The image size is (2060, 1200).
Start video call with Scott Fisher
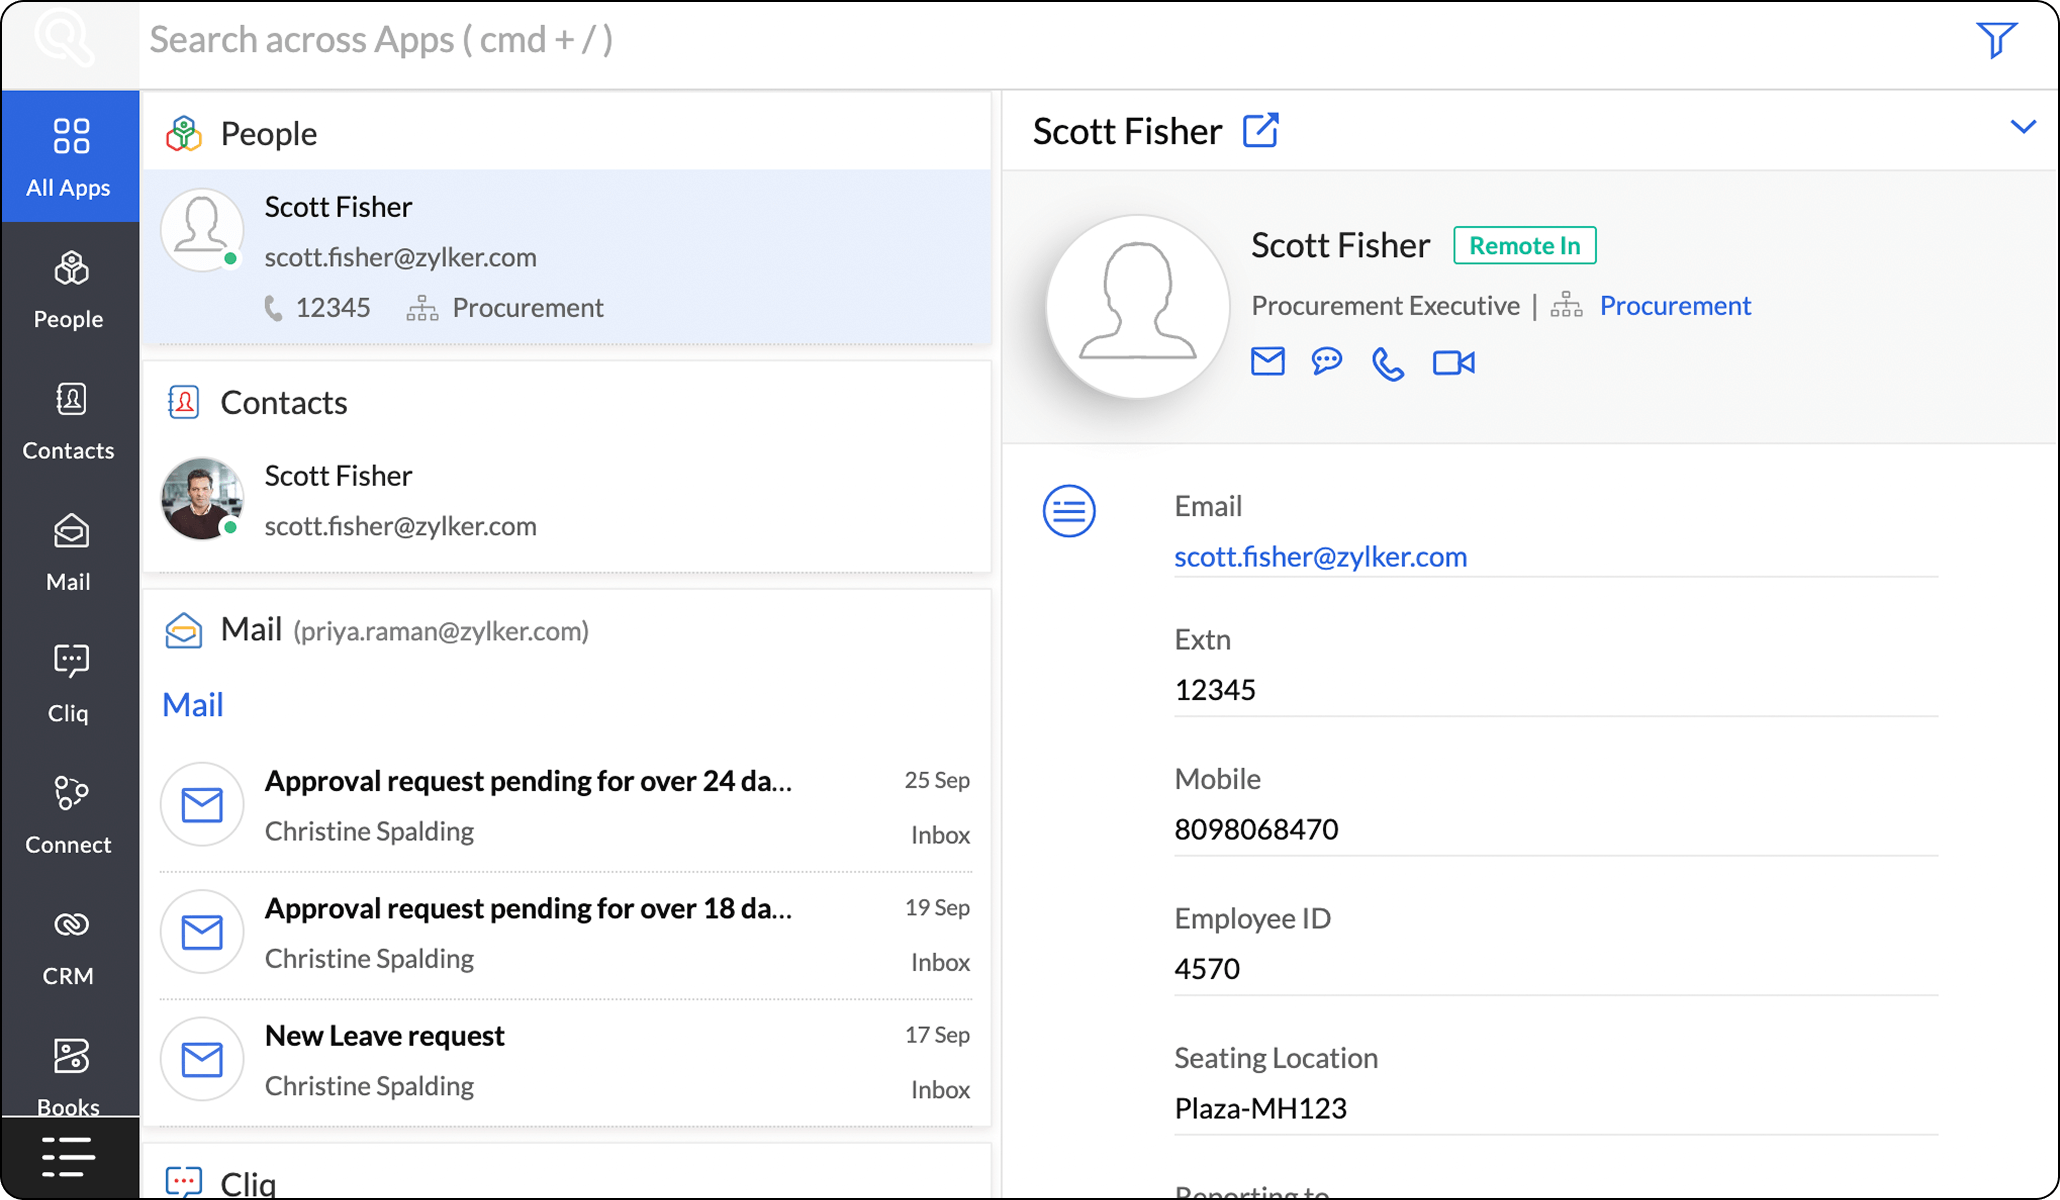pyautogui.click(x=1453, y=363)
